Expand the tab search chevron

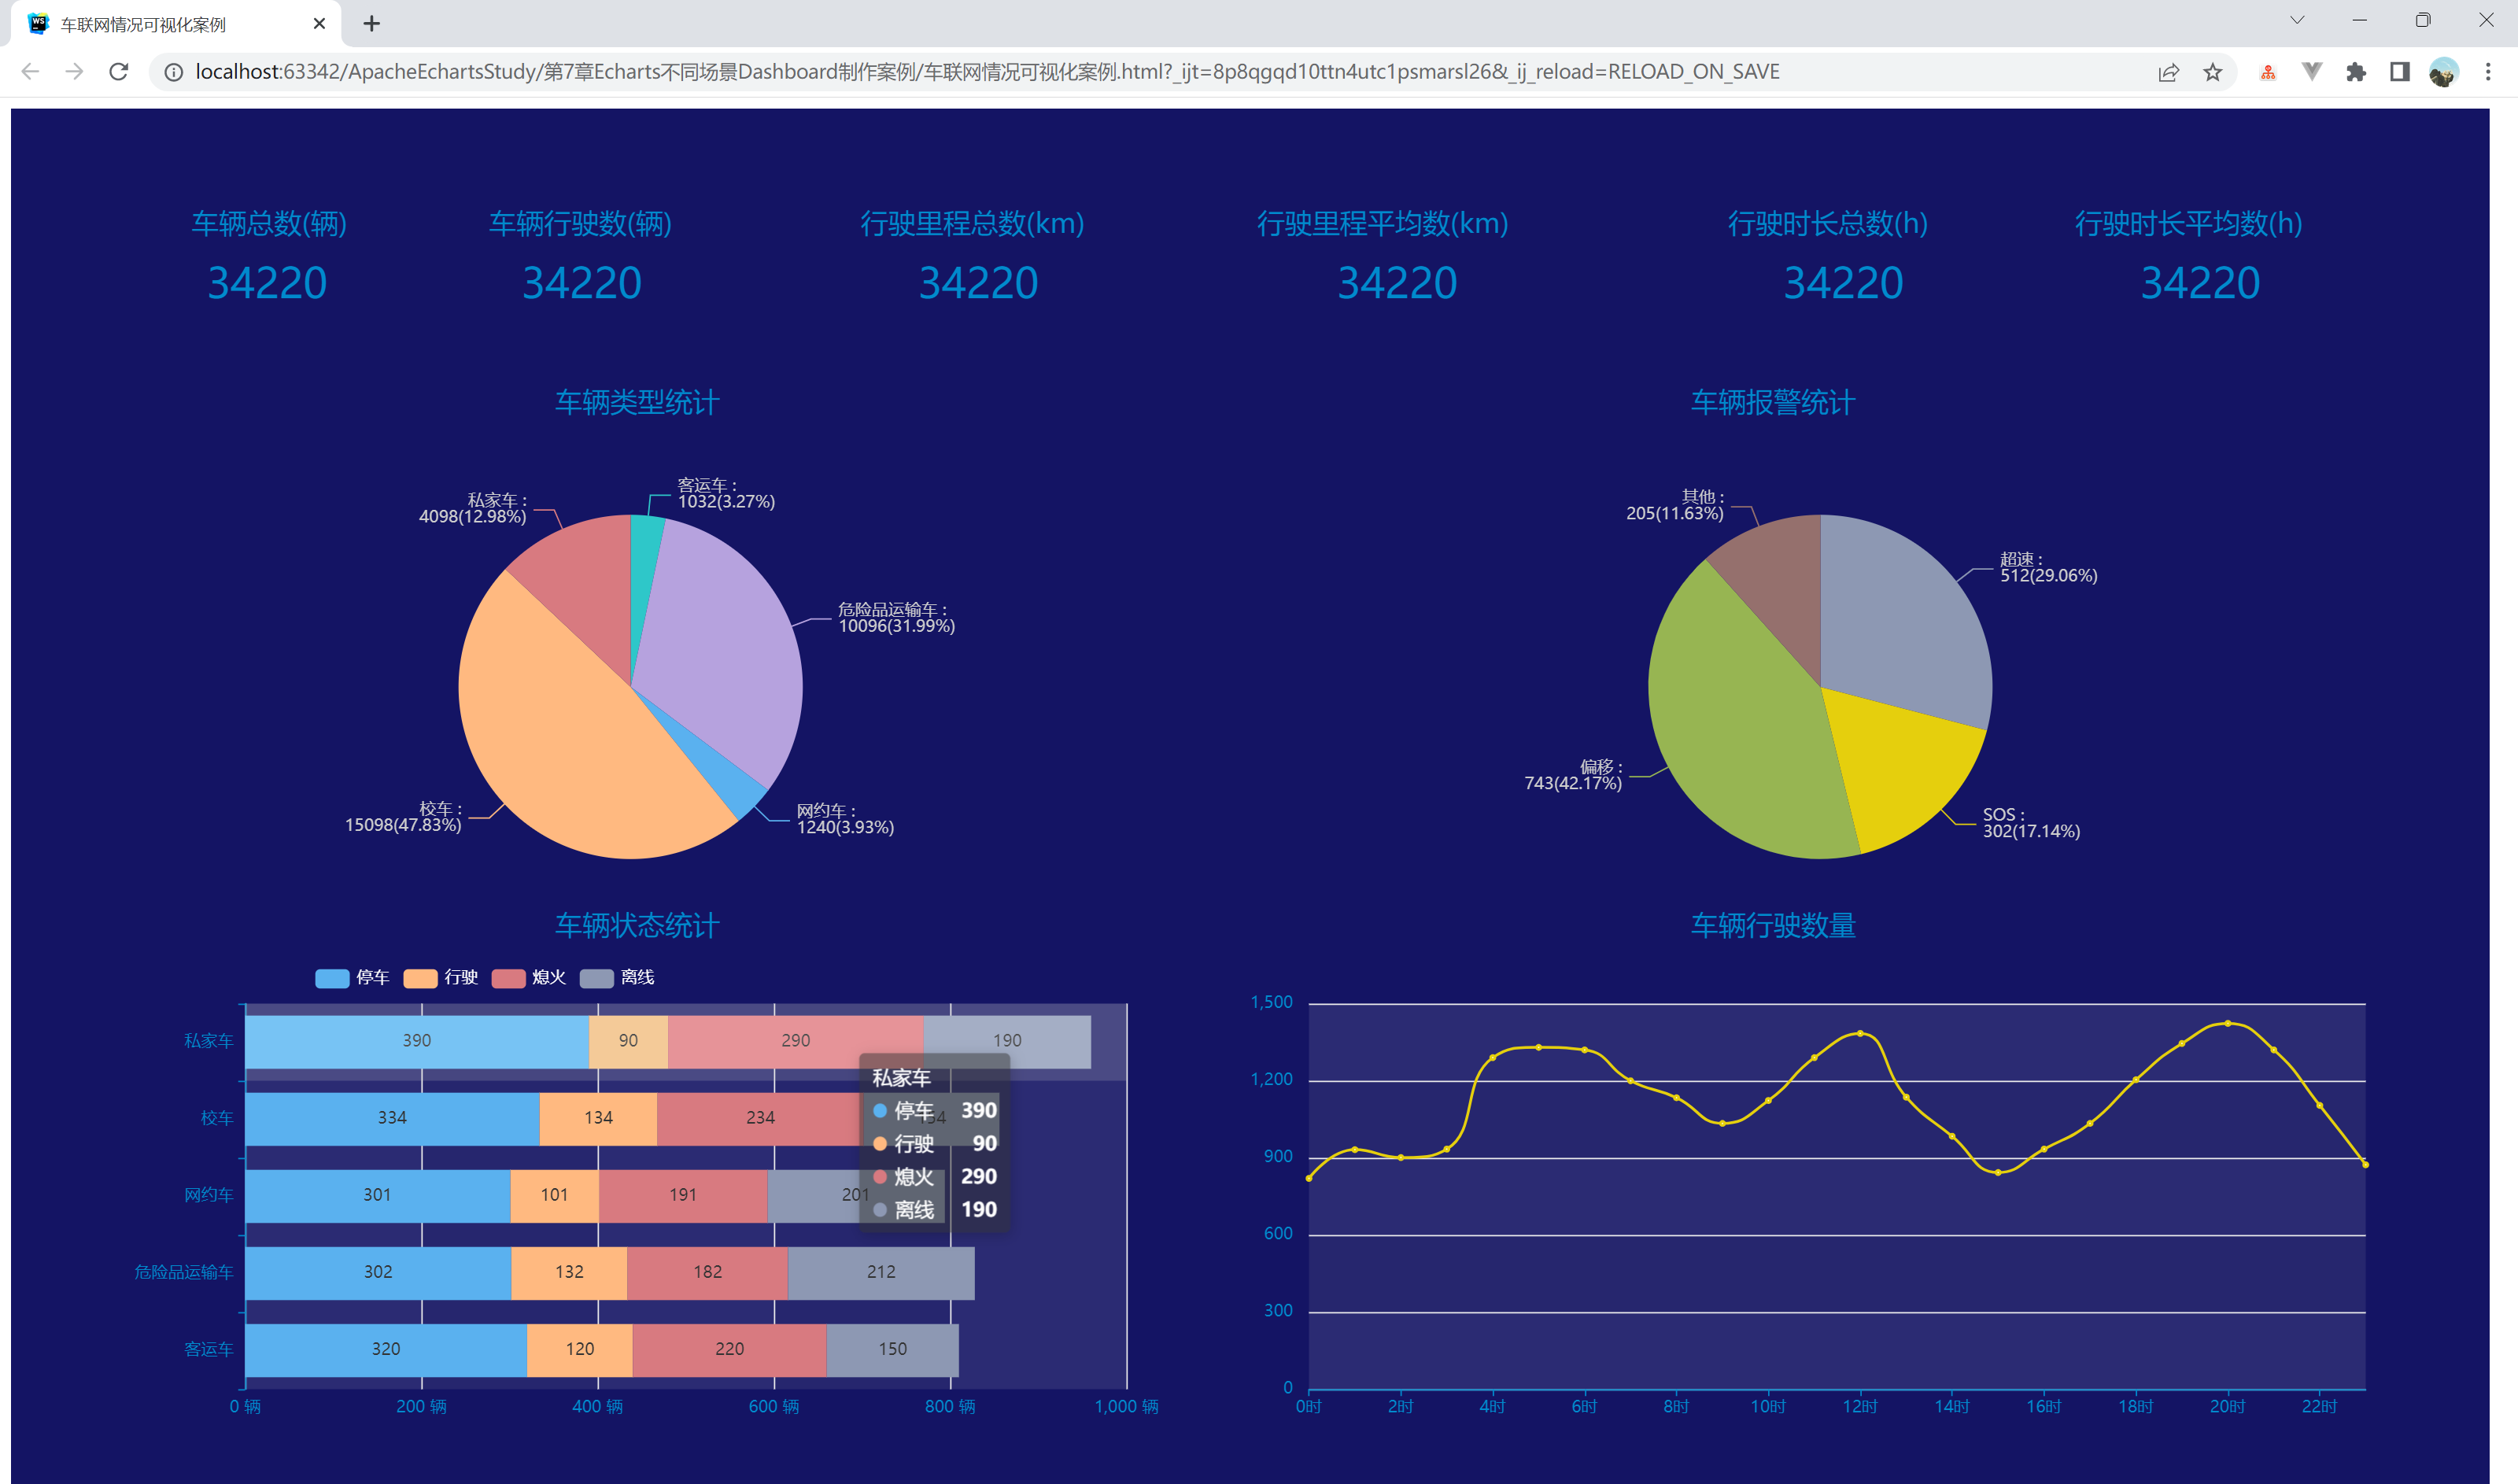coord(2297,21)
